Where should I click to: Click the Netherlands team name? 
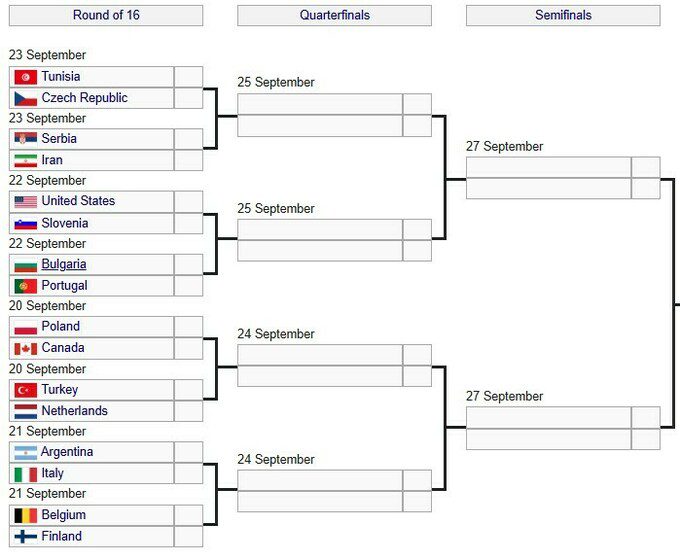(74, 411)
